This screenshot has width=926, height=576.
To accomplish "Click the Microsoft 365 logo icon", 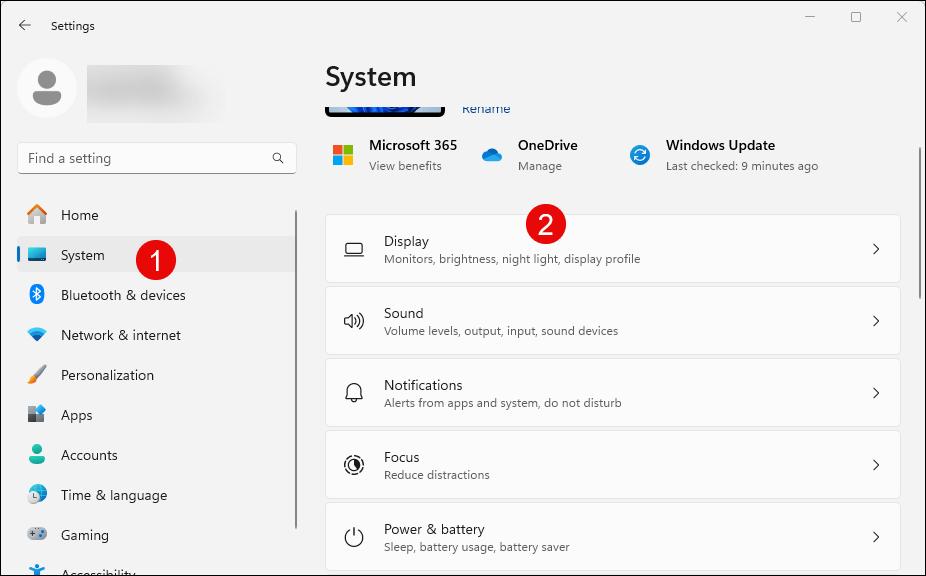I will click(x=343, y=155).
